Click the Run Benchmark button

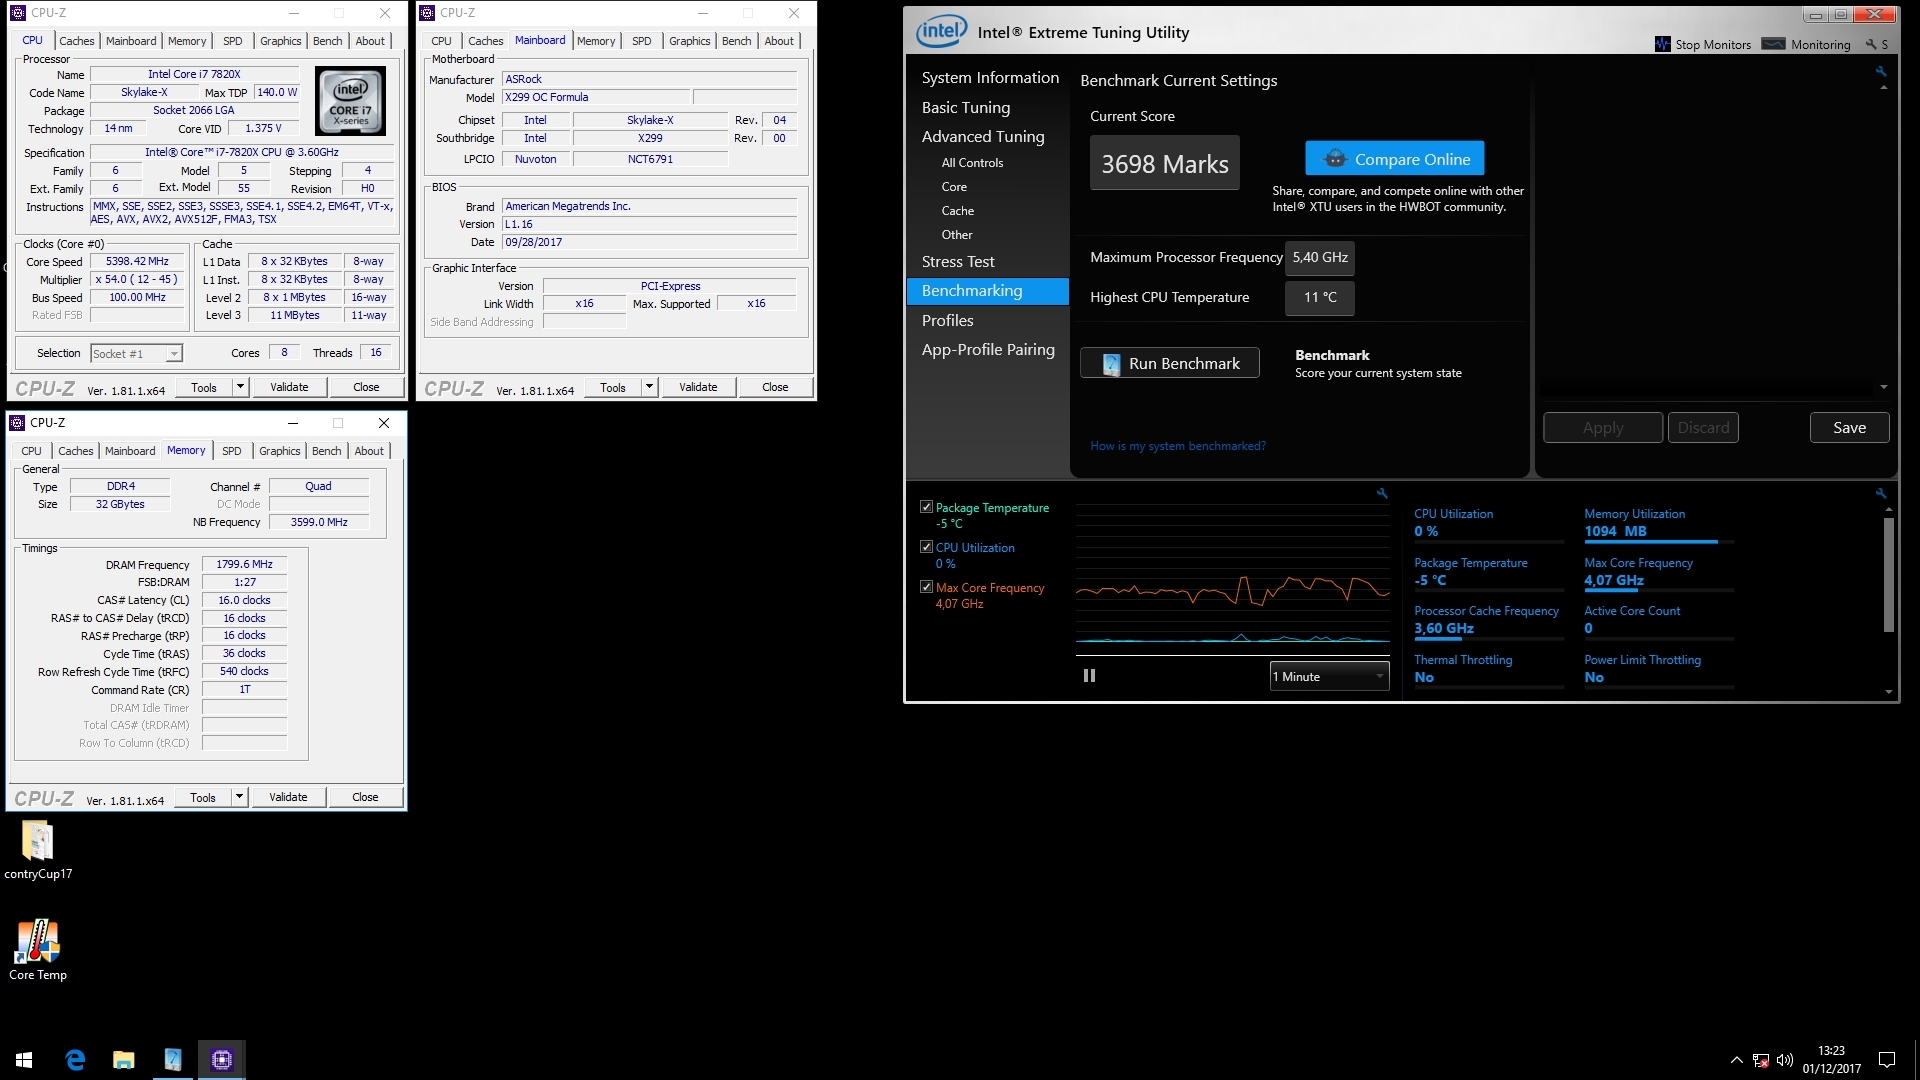point(1170,363)
